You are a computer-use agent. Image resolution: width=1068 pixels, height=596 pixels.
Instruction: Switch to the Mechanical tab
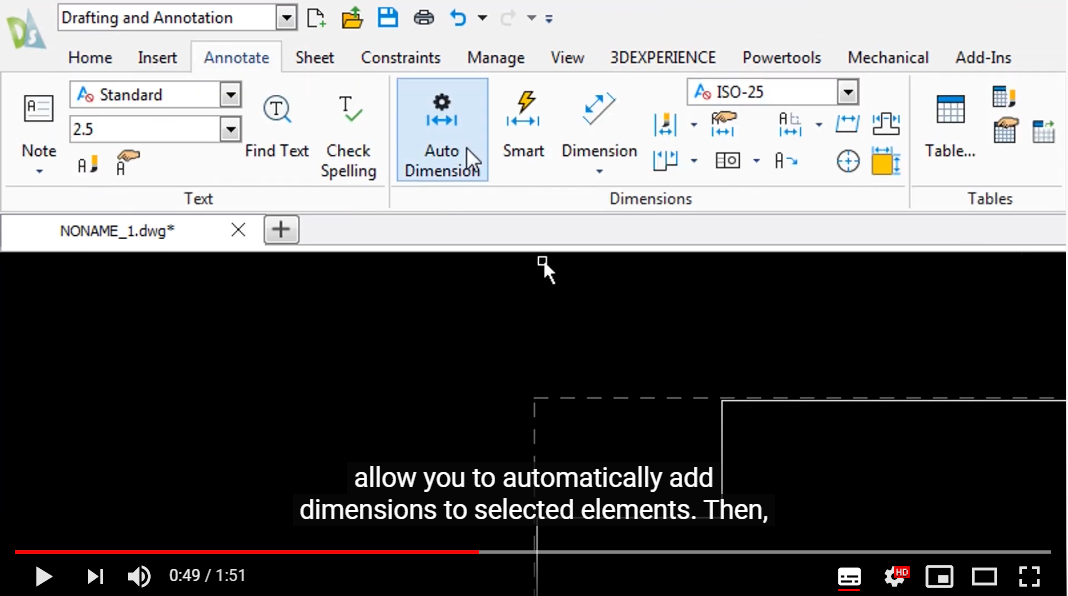click(888, 58)
